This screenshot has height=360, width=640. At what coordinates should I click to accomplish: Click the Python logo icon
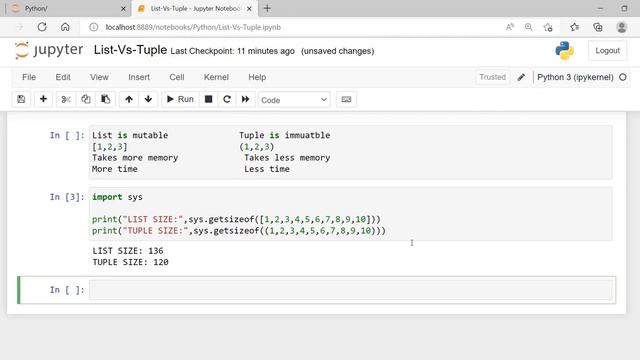pos(564,51)
